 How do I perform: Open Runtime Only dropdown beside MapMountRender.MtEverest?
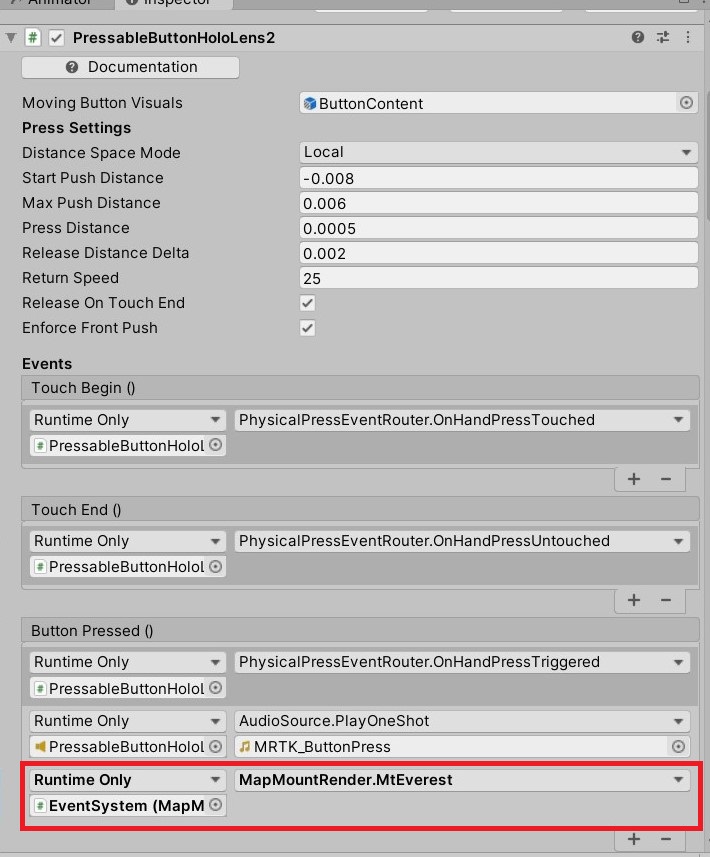coord(128,780)
